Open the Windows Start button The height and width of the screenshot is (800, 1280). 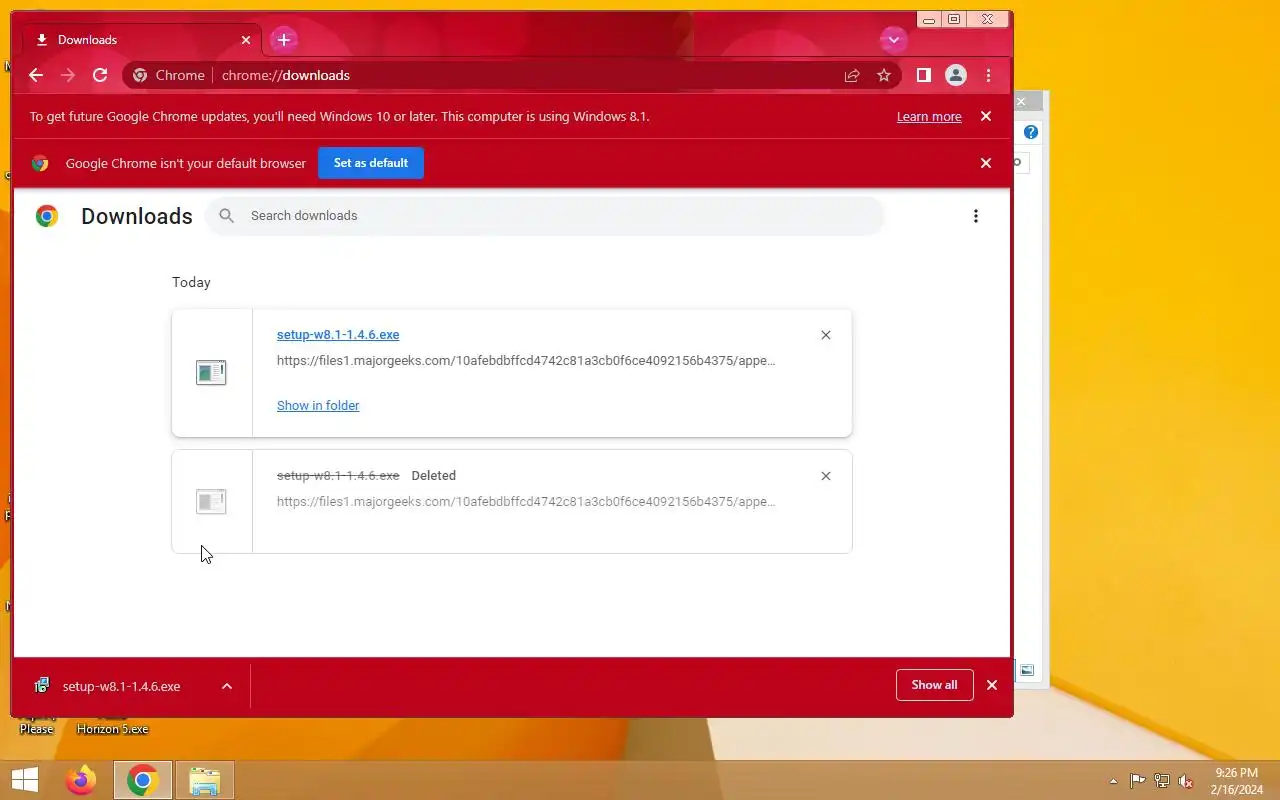click(25, 780)
